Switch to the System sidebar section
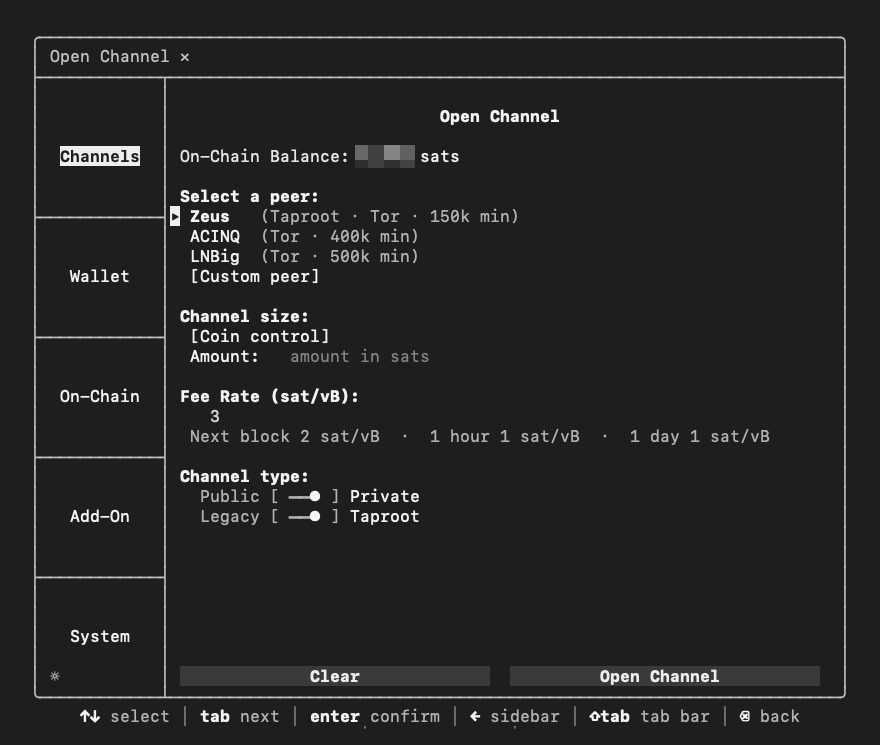The width and height of the screenshot is (880, 745). point(99,637)
